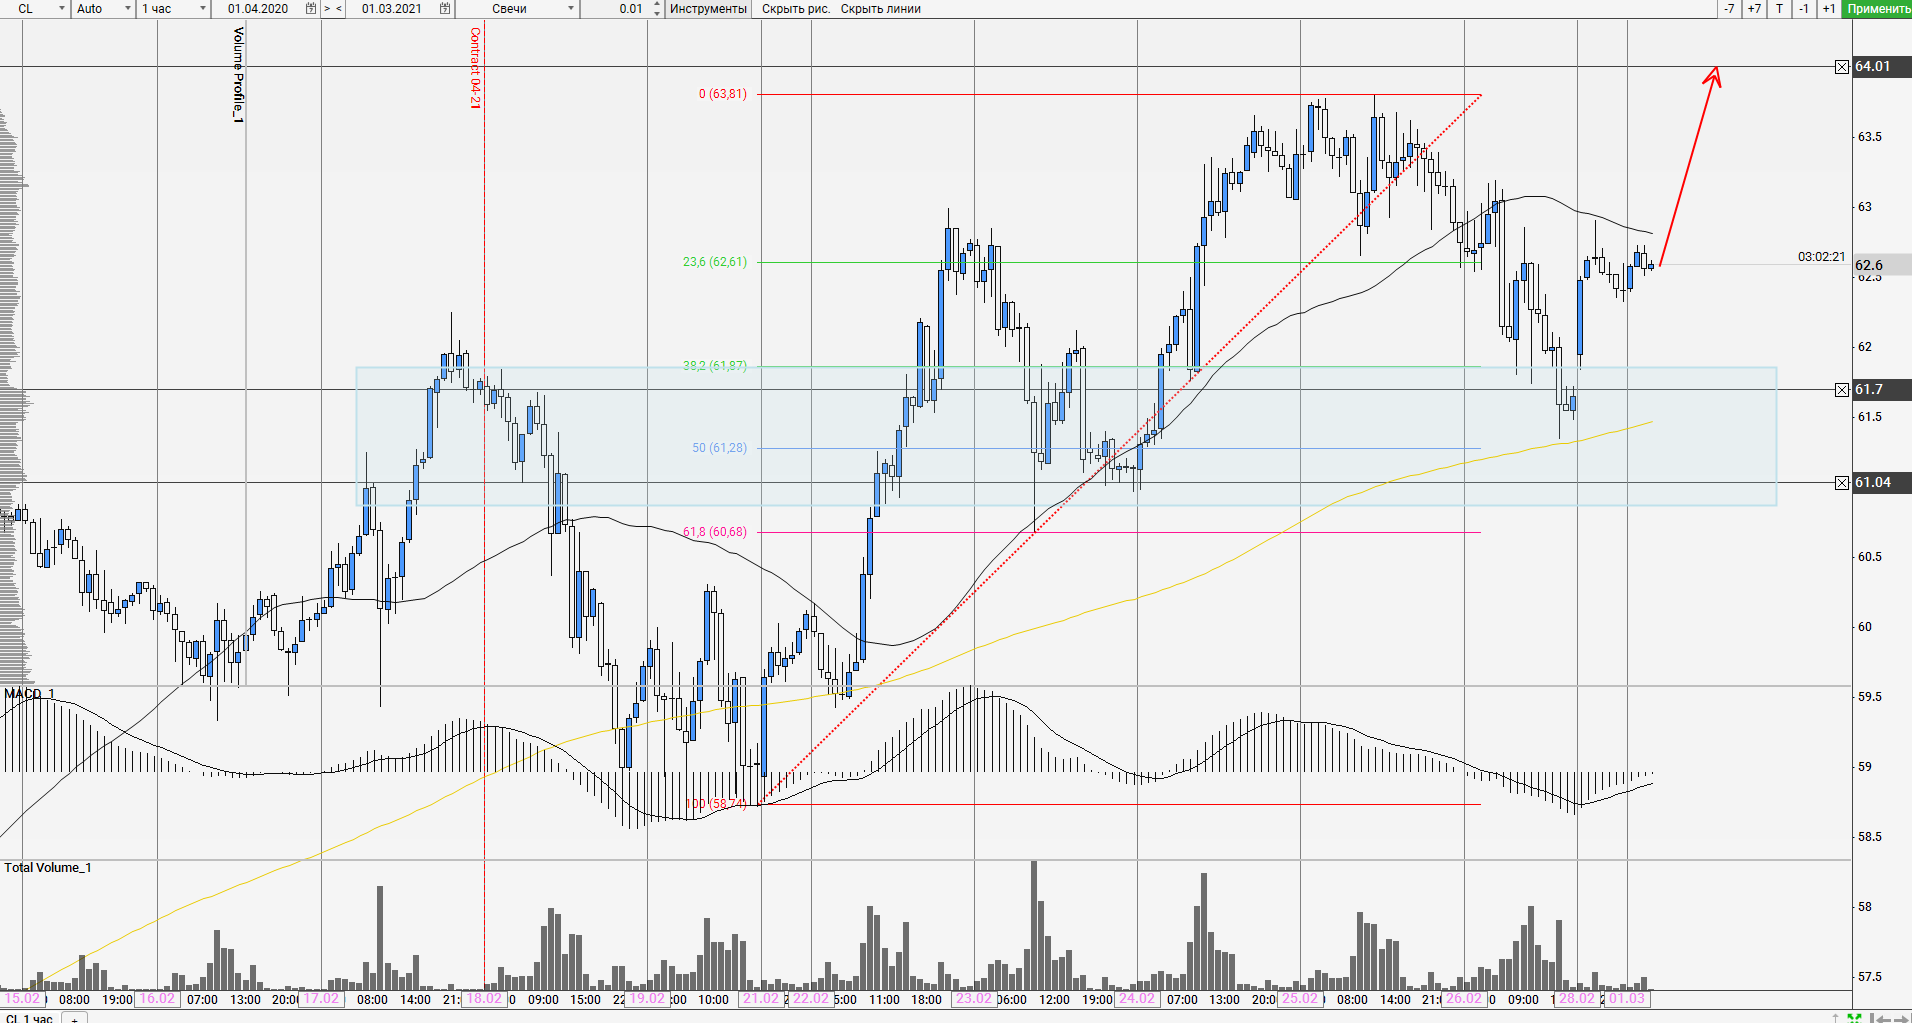Image resolution: width=1912 pixels, height=1023 pixels.
Task: Click the '>' date shift arrow
Action: [327, 9]
